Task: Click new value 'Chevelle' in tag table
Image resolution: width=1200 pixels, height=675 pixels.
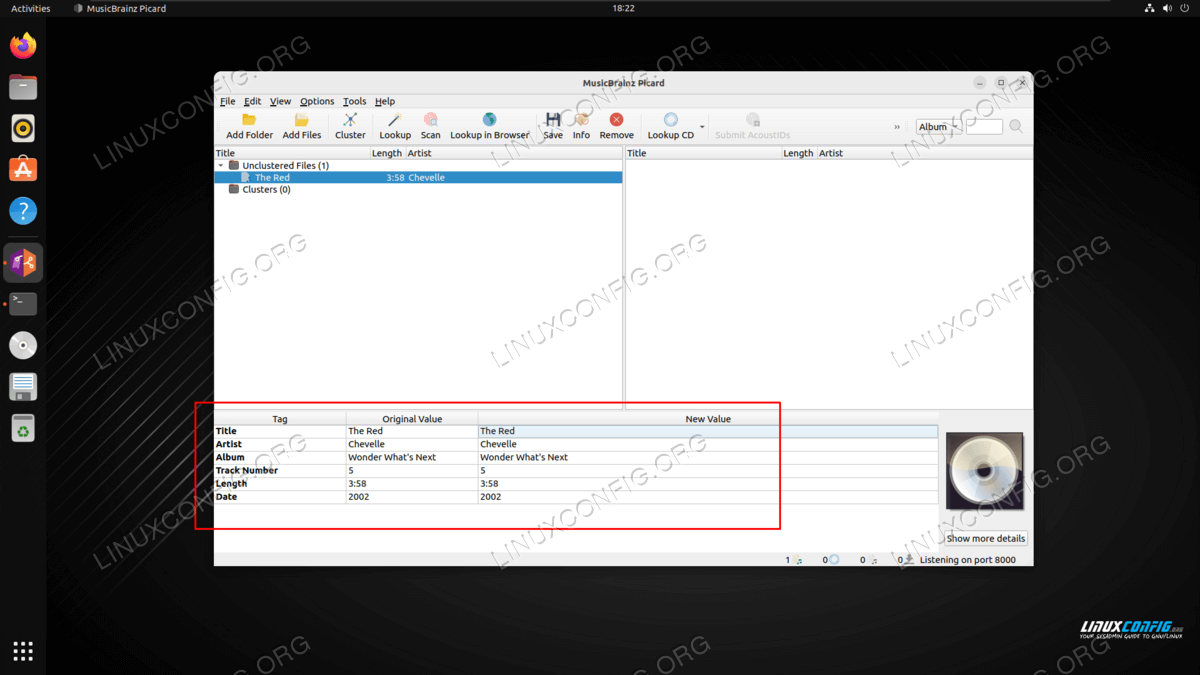Action: [498, 444]
